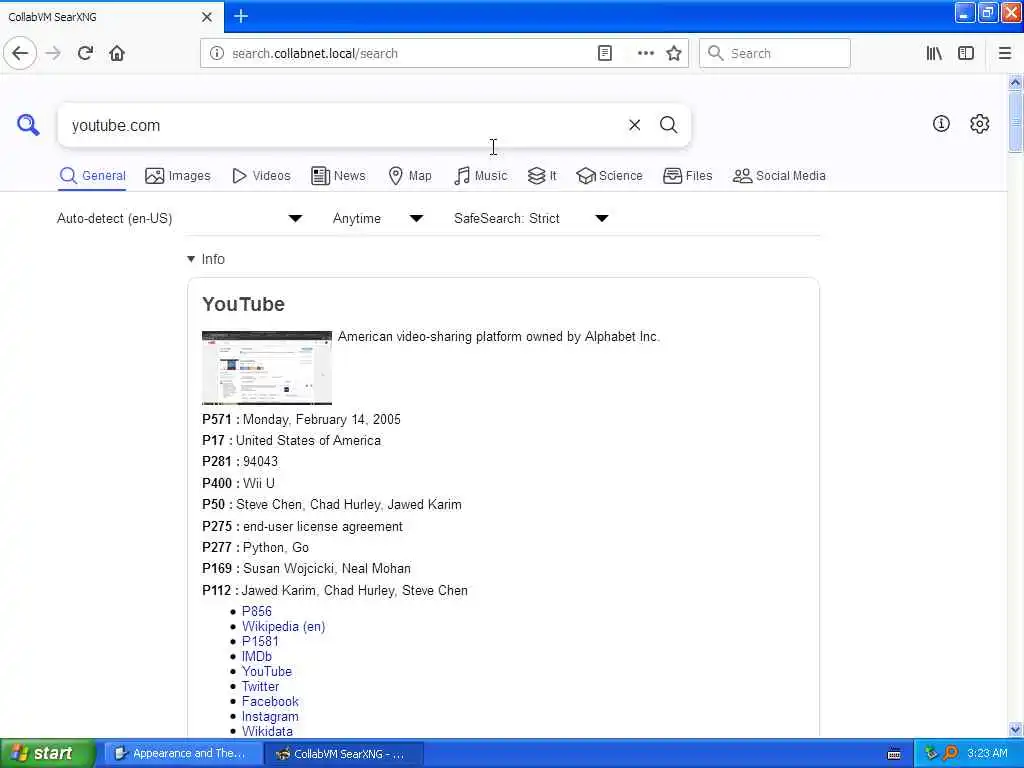Click the browser forward arrow
This screenshot has width=1024, height=768.
(x=53, y=53)
